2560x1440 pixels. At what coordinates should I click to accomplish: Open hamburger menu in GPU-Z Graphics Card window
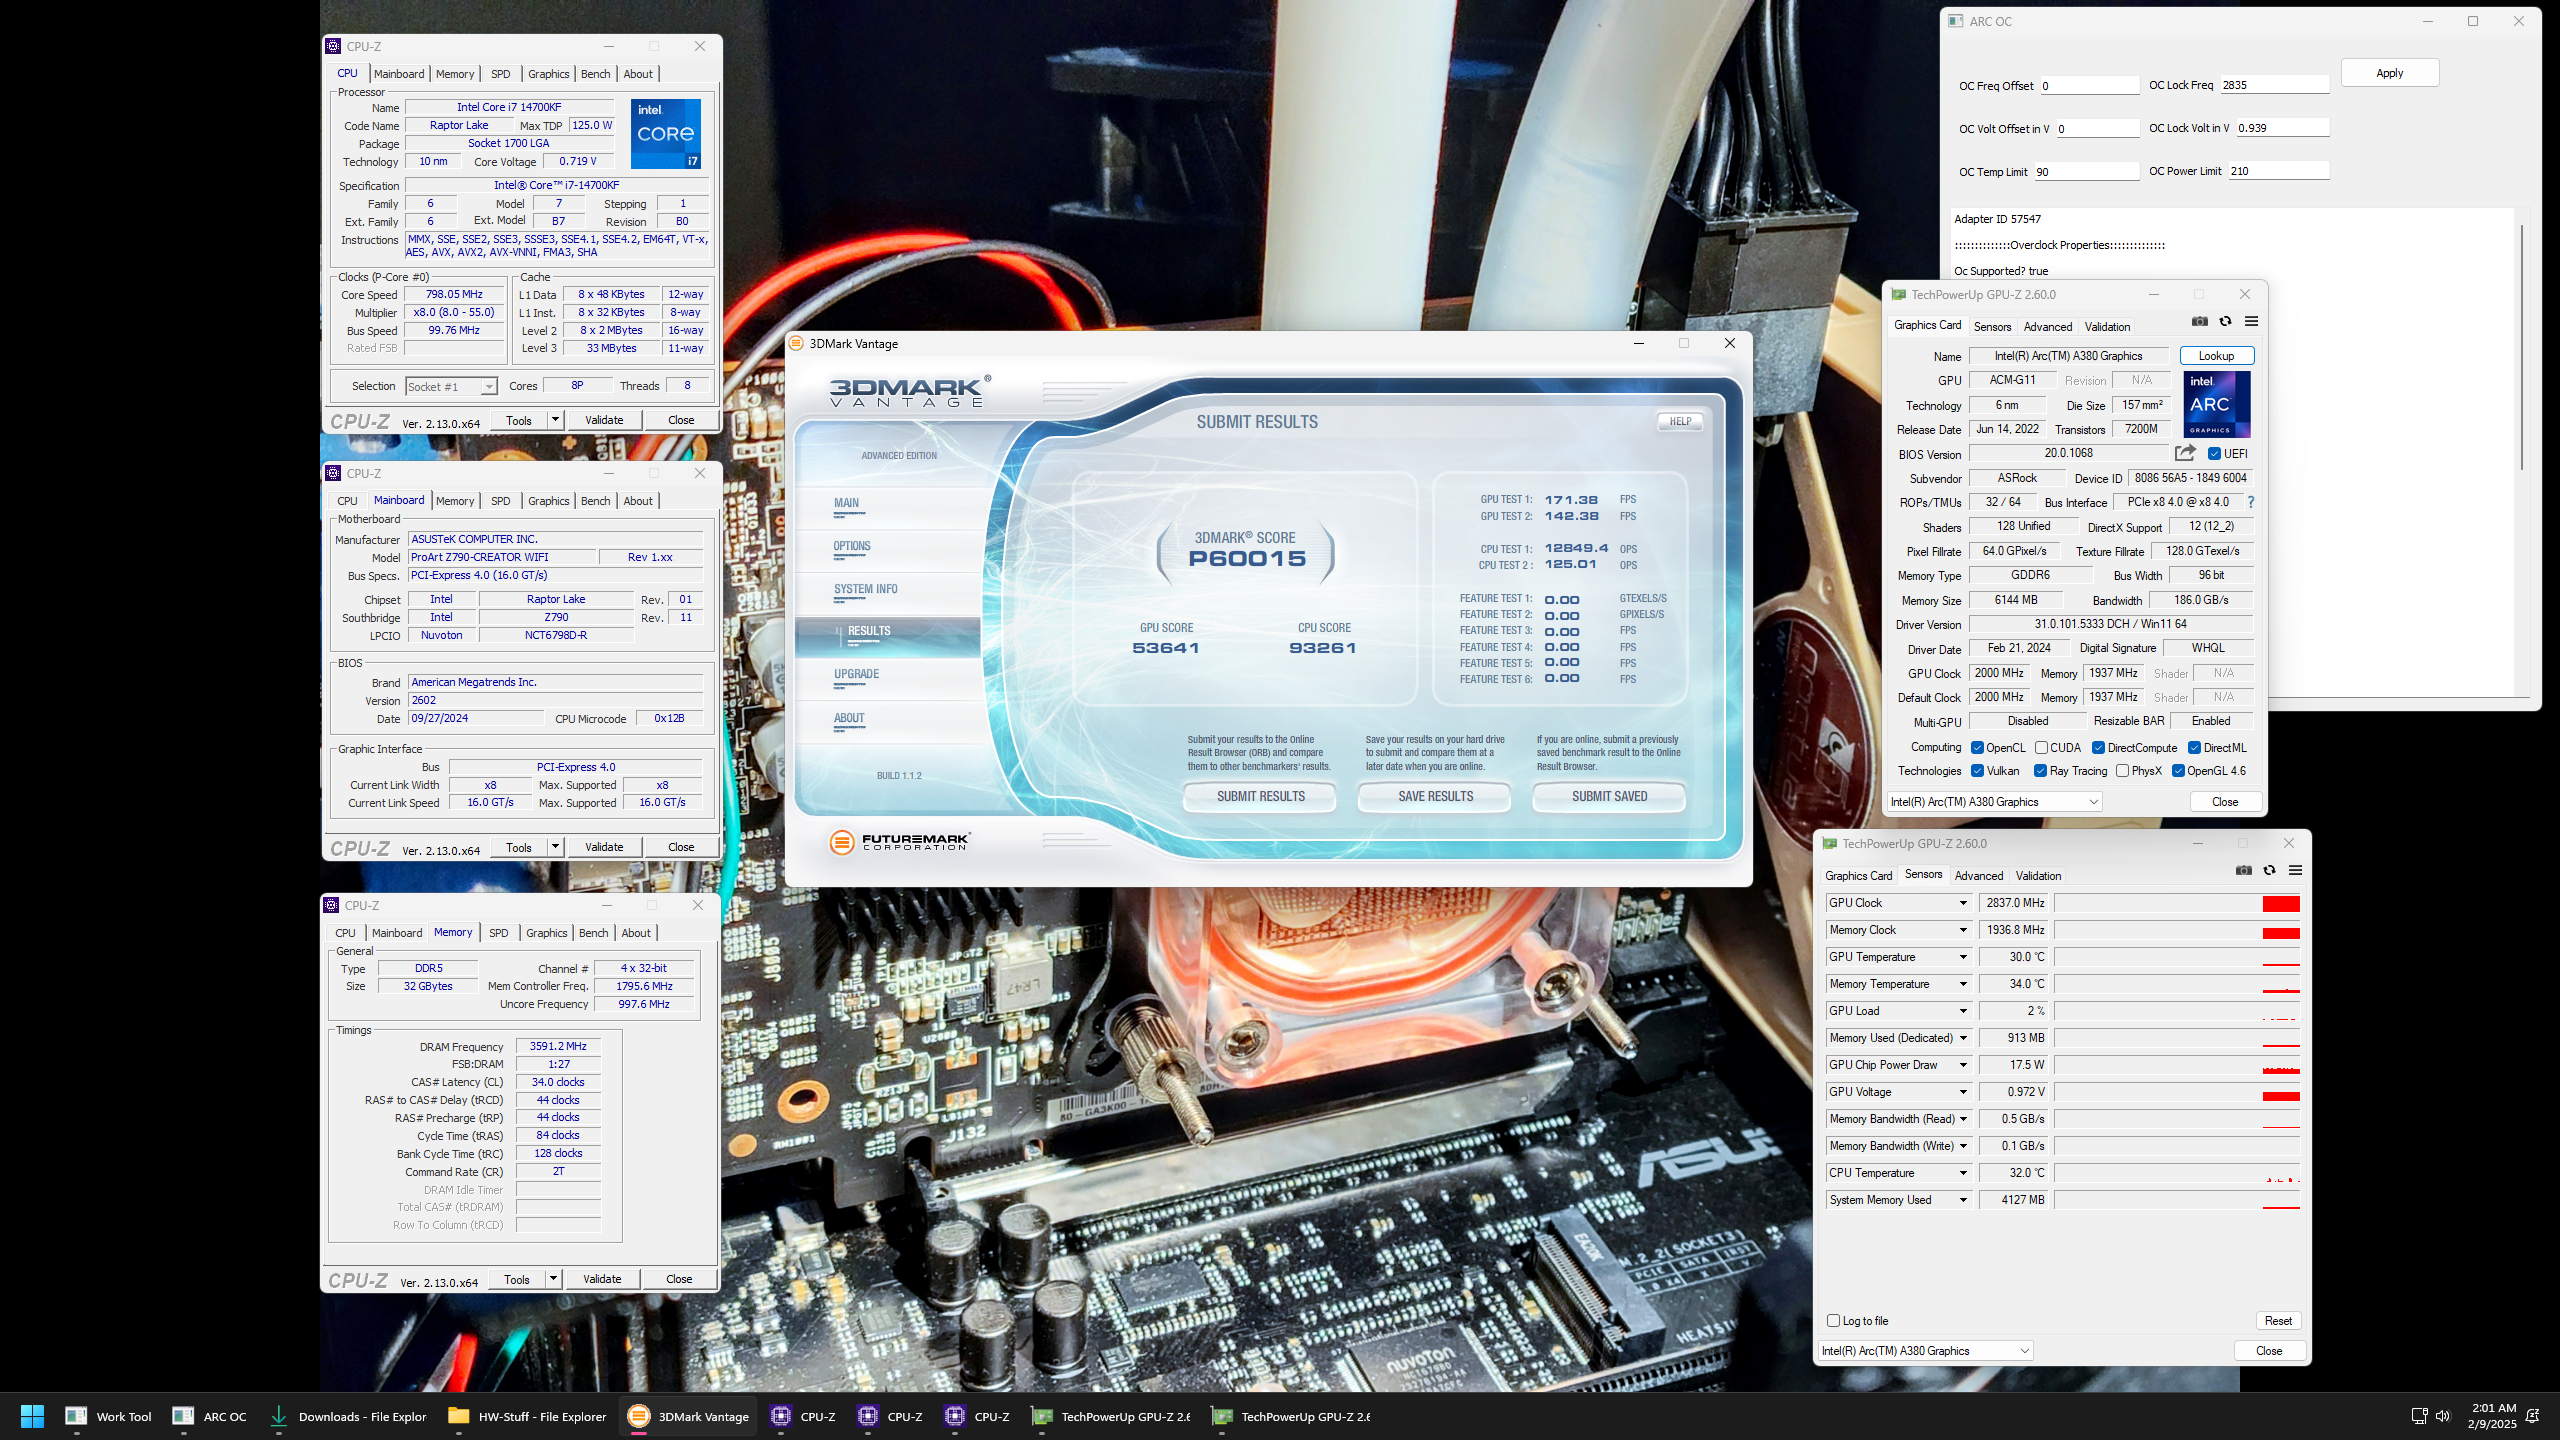point(2251,321)
